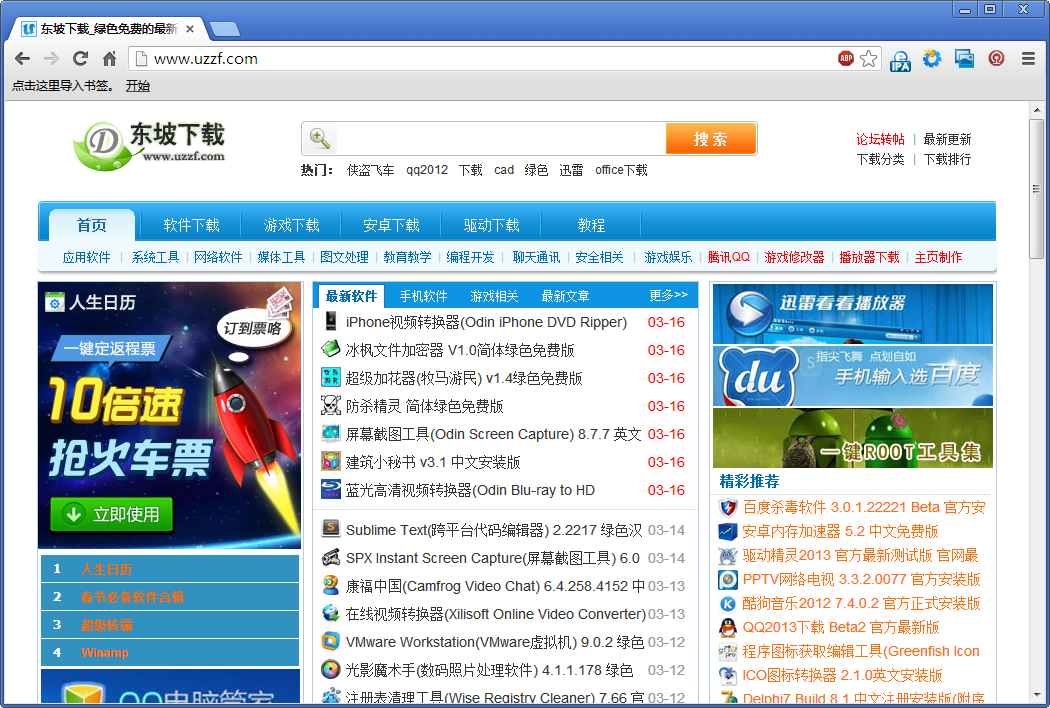This screenshot has width=1050, height=708.
Task: Click the 更多>> link
Action: (668, 295)
